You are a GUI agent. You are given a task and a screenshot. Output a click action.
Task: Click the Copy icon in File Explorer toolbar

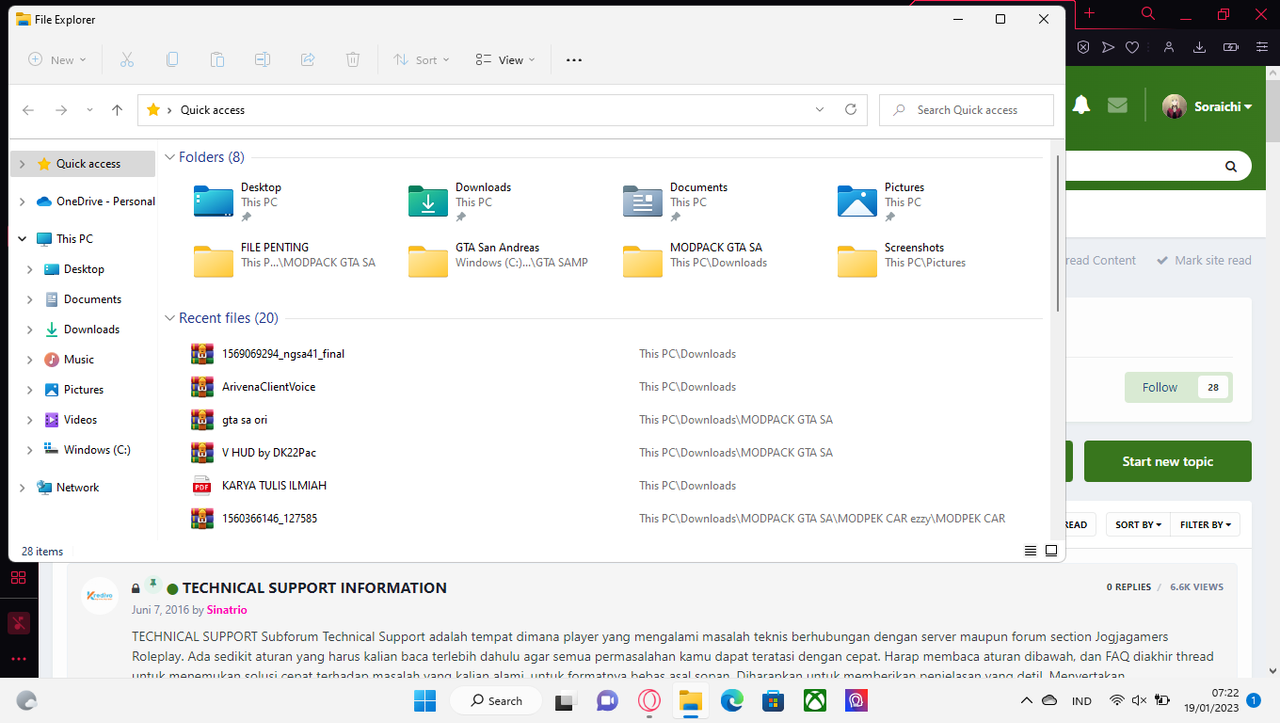[x=172, y=60]
